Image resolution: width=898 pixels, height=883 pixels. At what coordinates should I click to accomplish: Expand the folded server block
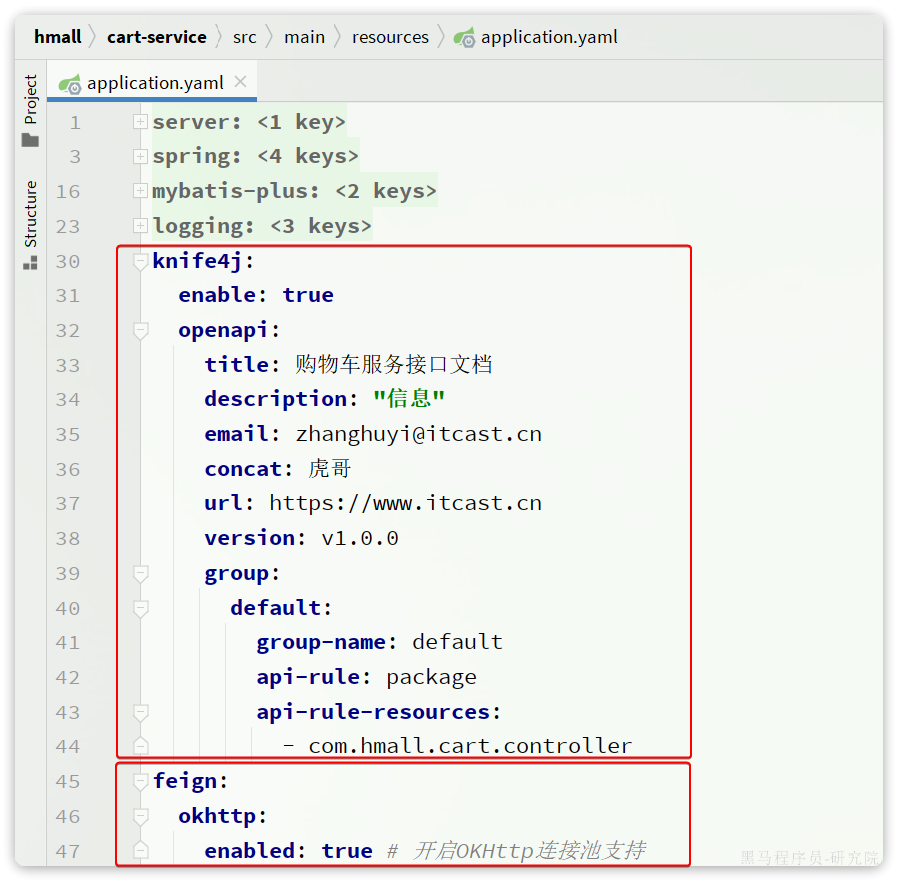(140, 122)
